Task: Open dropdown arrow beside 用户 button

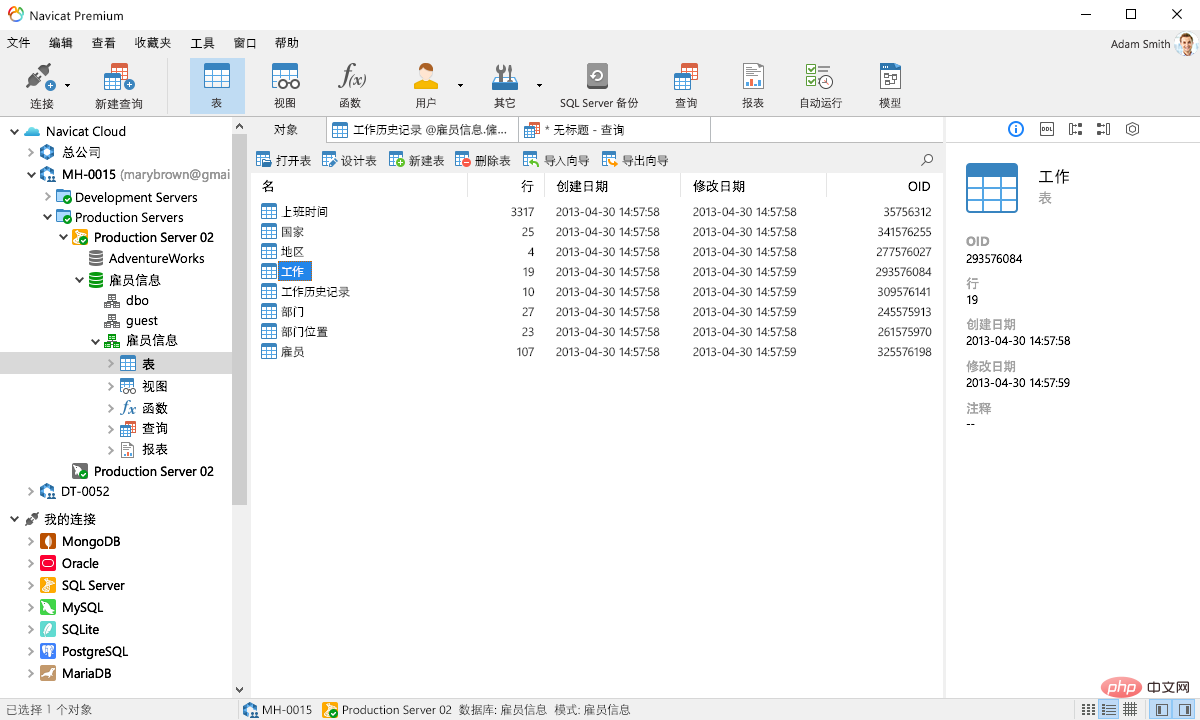Action: click(460, 86)
